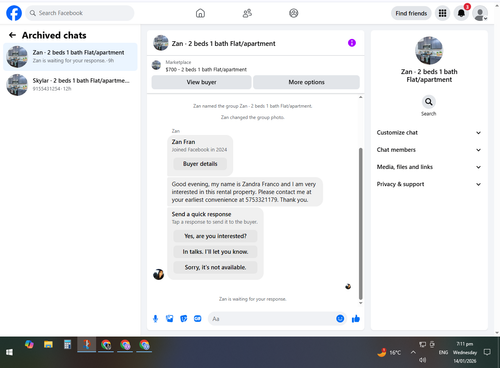Screen dimensions: 500x368
Task: Open the Zan archived chat
Action: [70, 57]
